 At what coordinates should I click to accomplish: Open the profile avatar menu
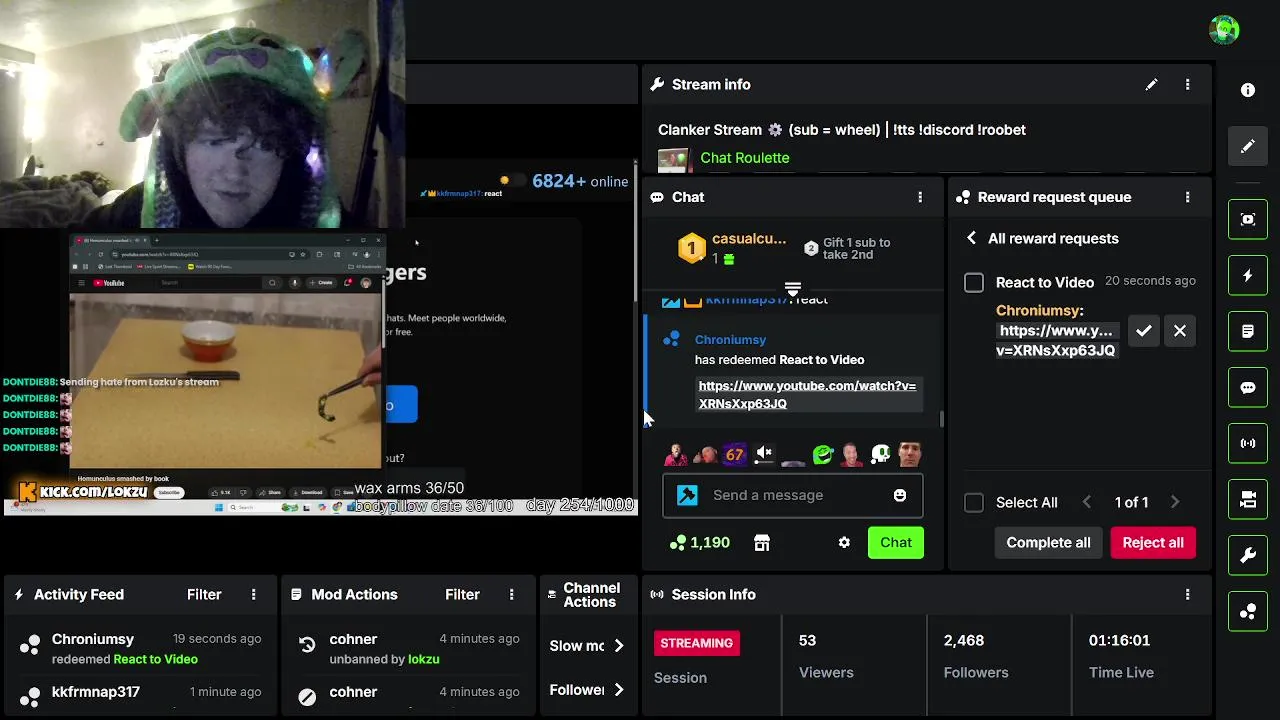(1224, 30)
